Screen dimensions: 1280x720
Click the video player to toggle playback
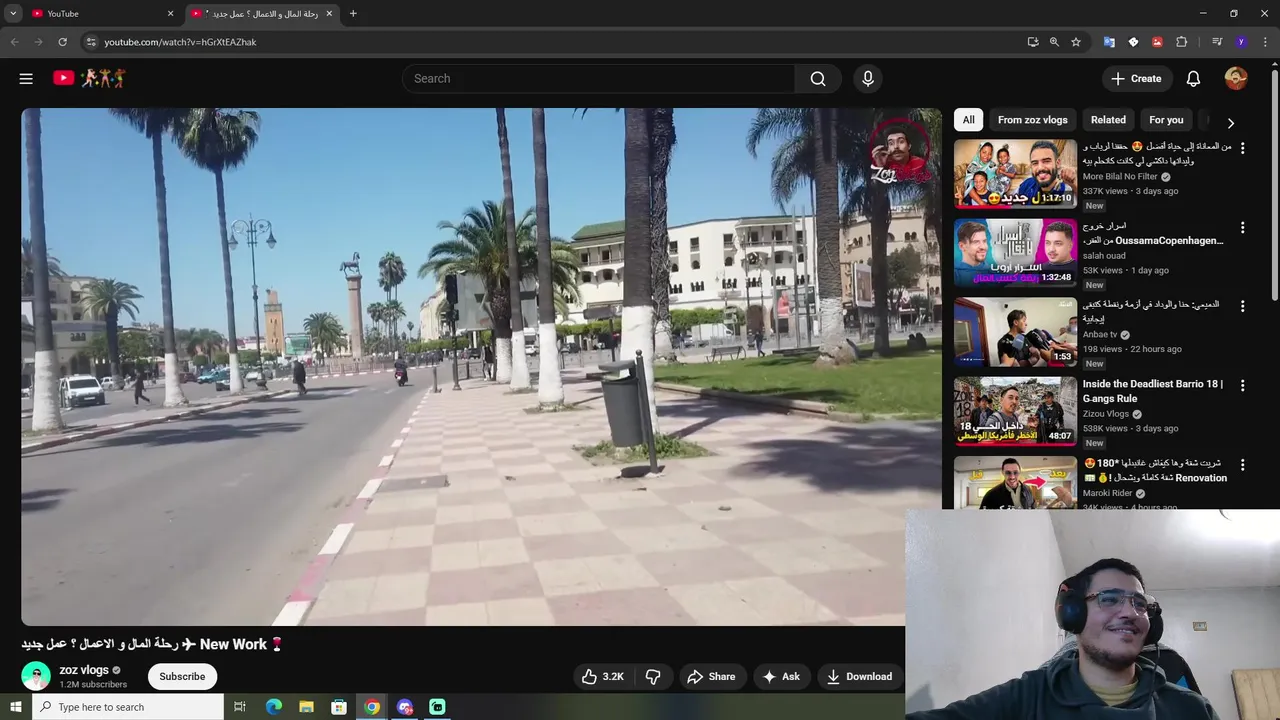pos(481,366)
